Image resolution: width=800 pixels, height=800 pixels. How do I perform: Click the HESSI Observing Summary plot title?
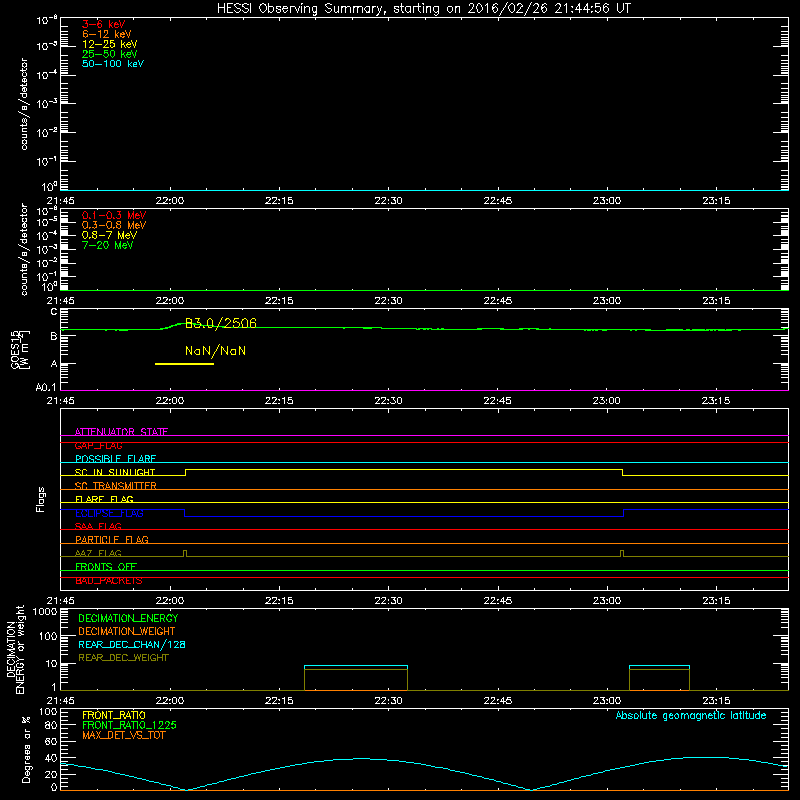click(x=423, y=9)
